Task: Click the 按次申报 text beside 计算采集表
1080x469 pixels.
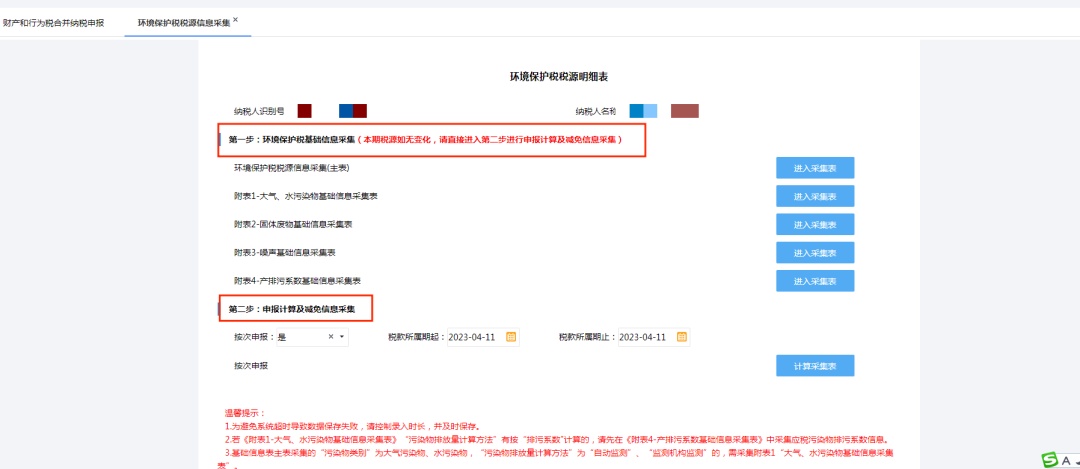Action: [251, 366]
